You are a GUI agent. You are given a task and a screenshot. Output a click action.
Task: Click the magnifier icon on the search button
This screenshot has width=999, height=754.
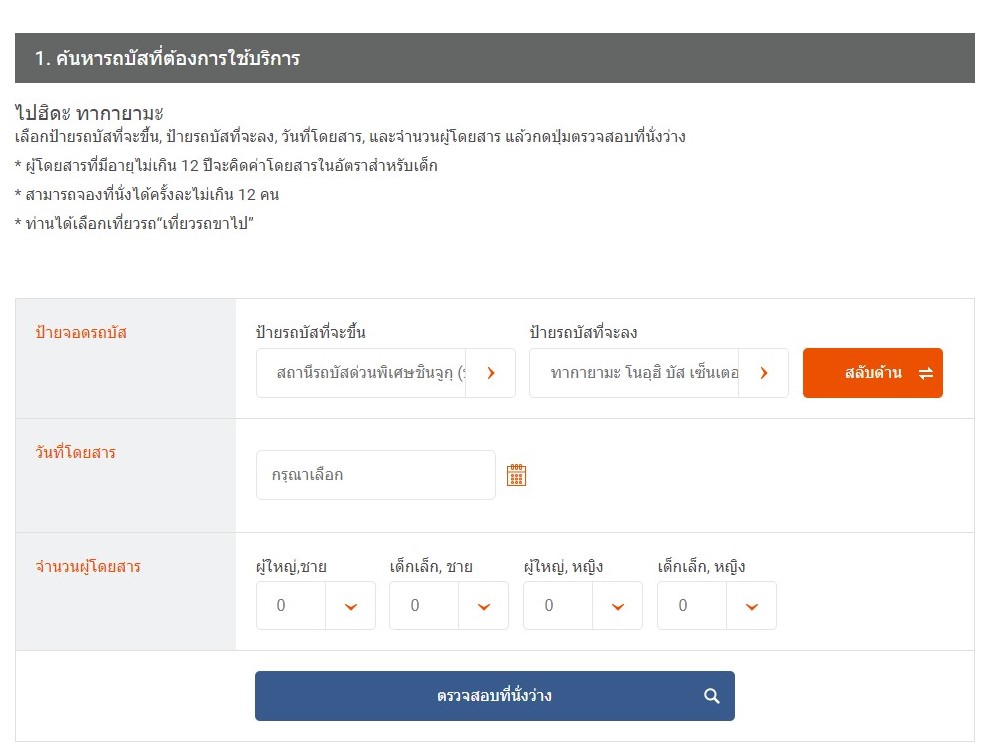click(x=712, y=696)
